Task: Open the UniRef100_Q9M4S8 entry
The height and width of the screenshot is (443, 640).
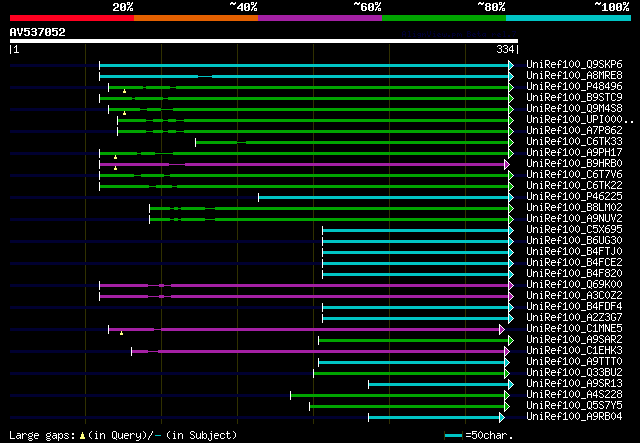Action: coord(574,109)
